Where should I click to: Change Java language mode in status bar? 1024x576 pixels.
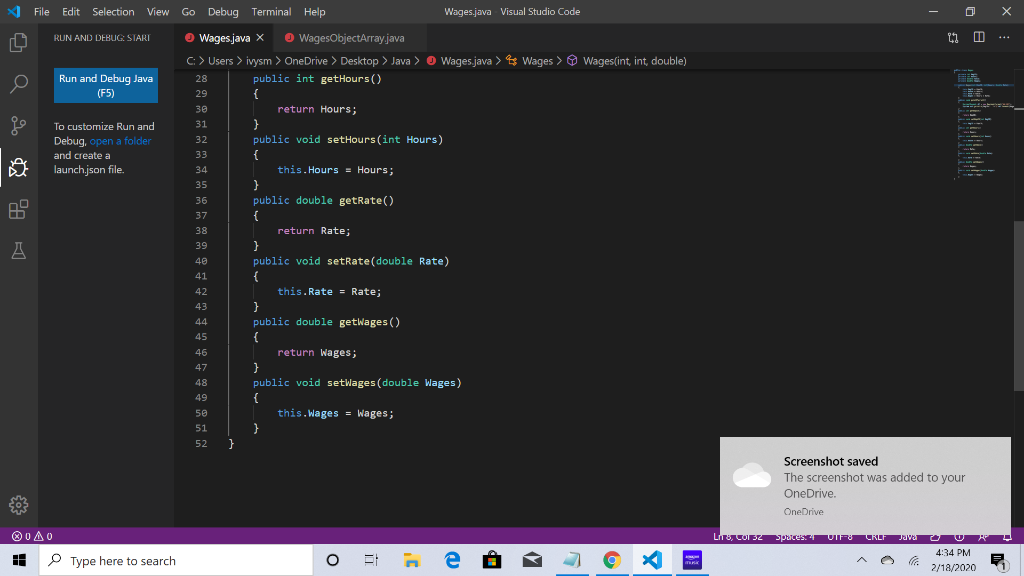[x=908, y=537]
